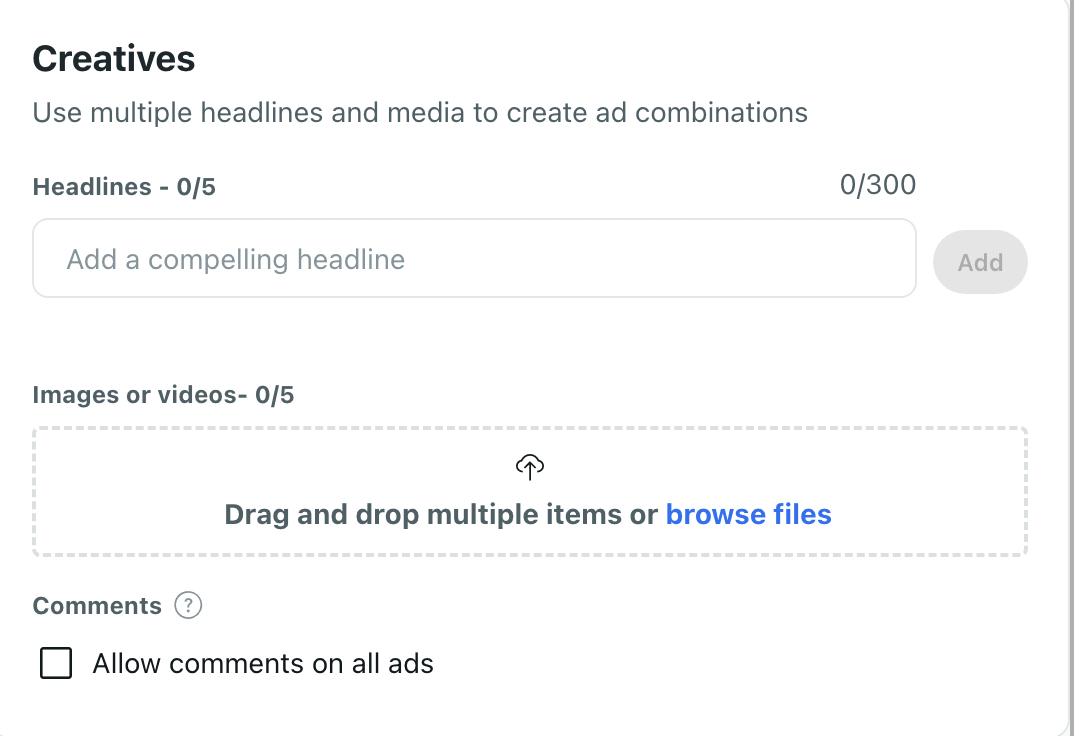Click the 'Images or videos- 0/5' label
This screenshot has width=1074, height=736.
point(163,395)
